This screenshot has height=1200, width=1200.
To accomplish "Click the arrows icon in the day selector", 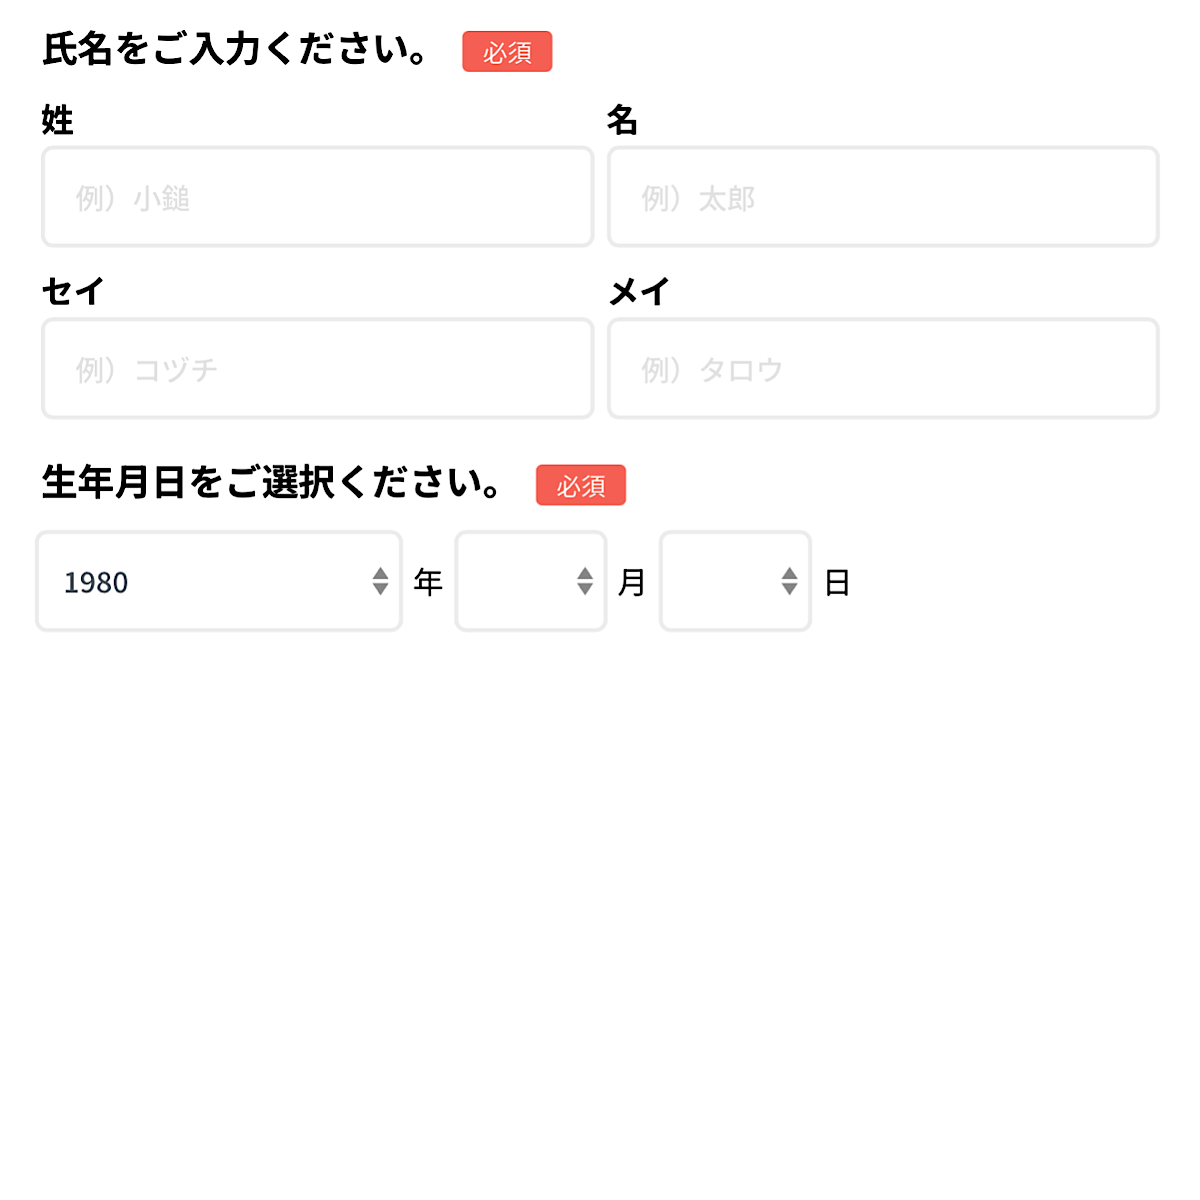I will pyautogui.click(x=789, y=581).
